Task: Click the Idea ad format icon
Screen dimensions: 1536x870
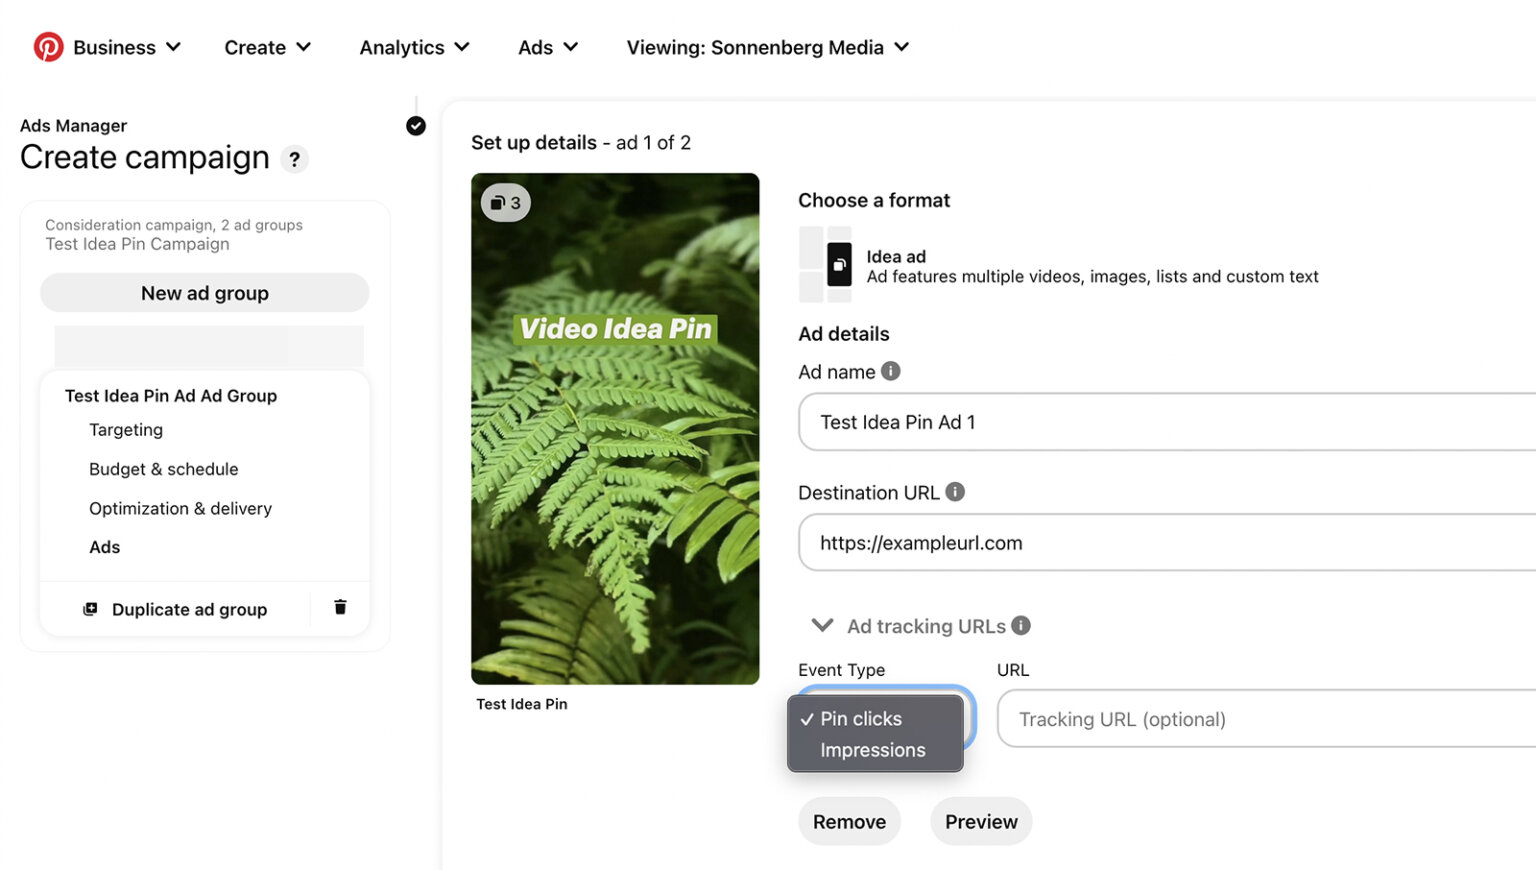Action: [839, 265]
